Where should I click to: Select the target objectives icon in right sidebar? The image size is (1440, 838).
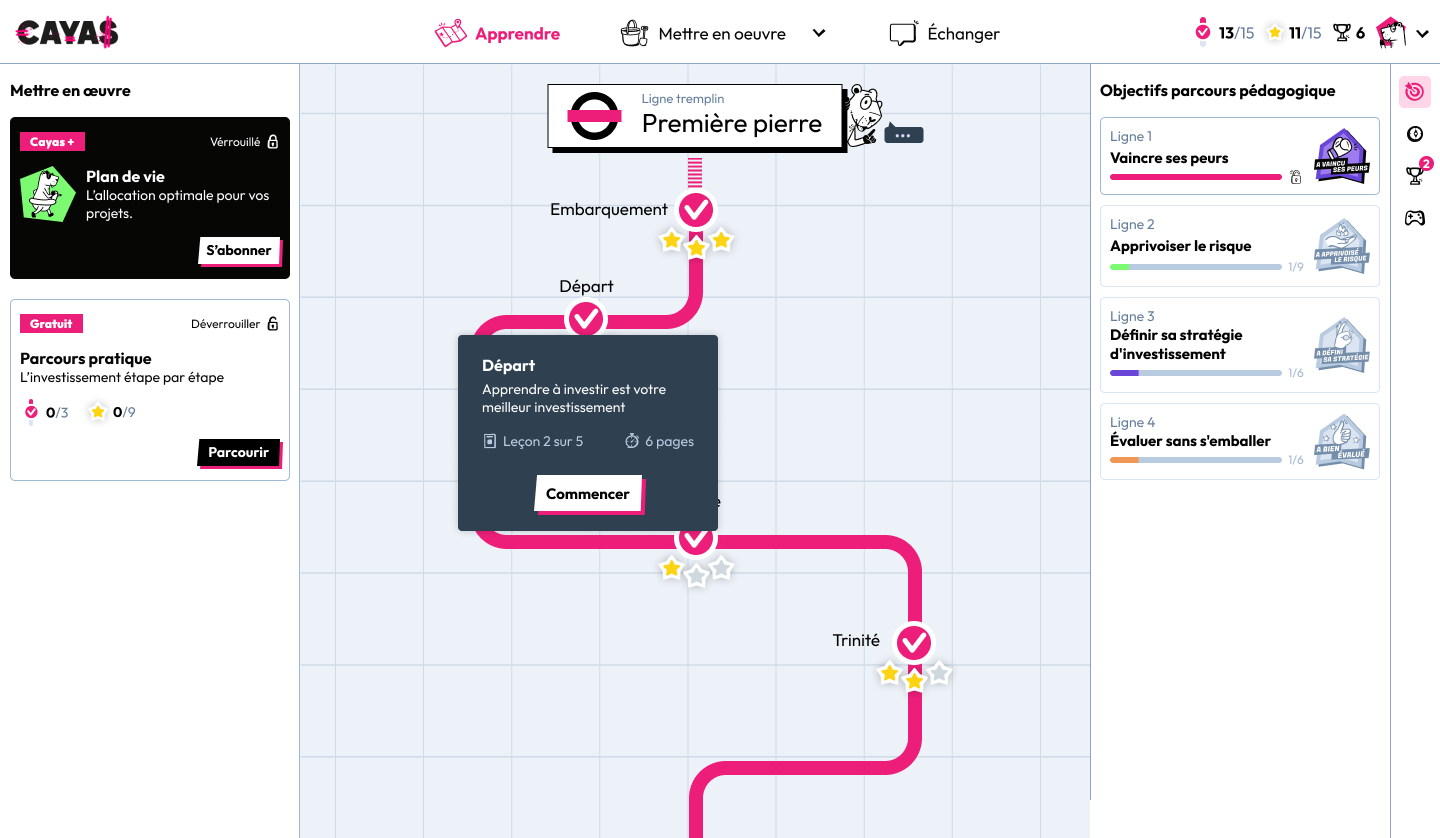click(x=1415, y=92)
